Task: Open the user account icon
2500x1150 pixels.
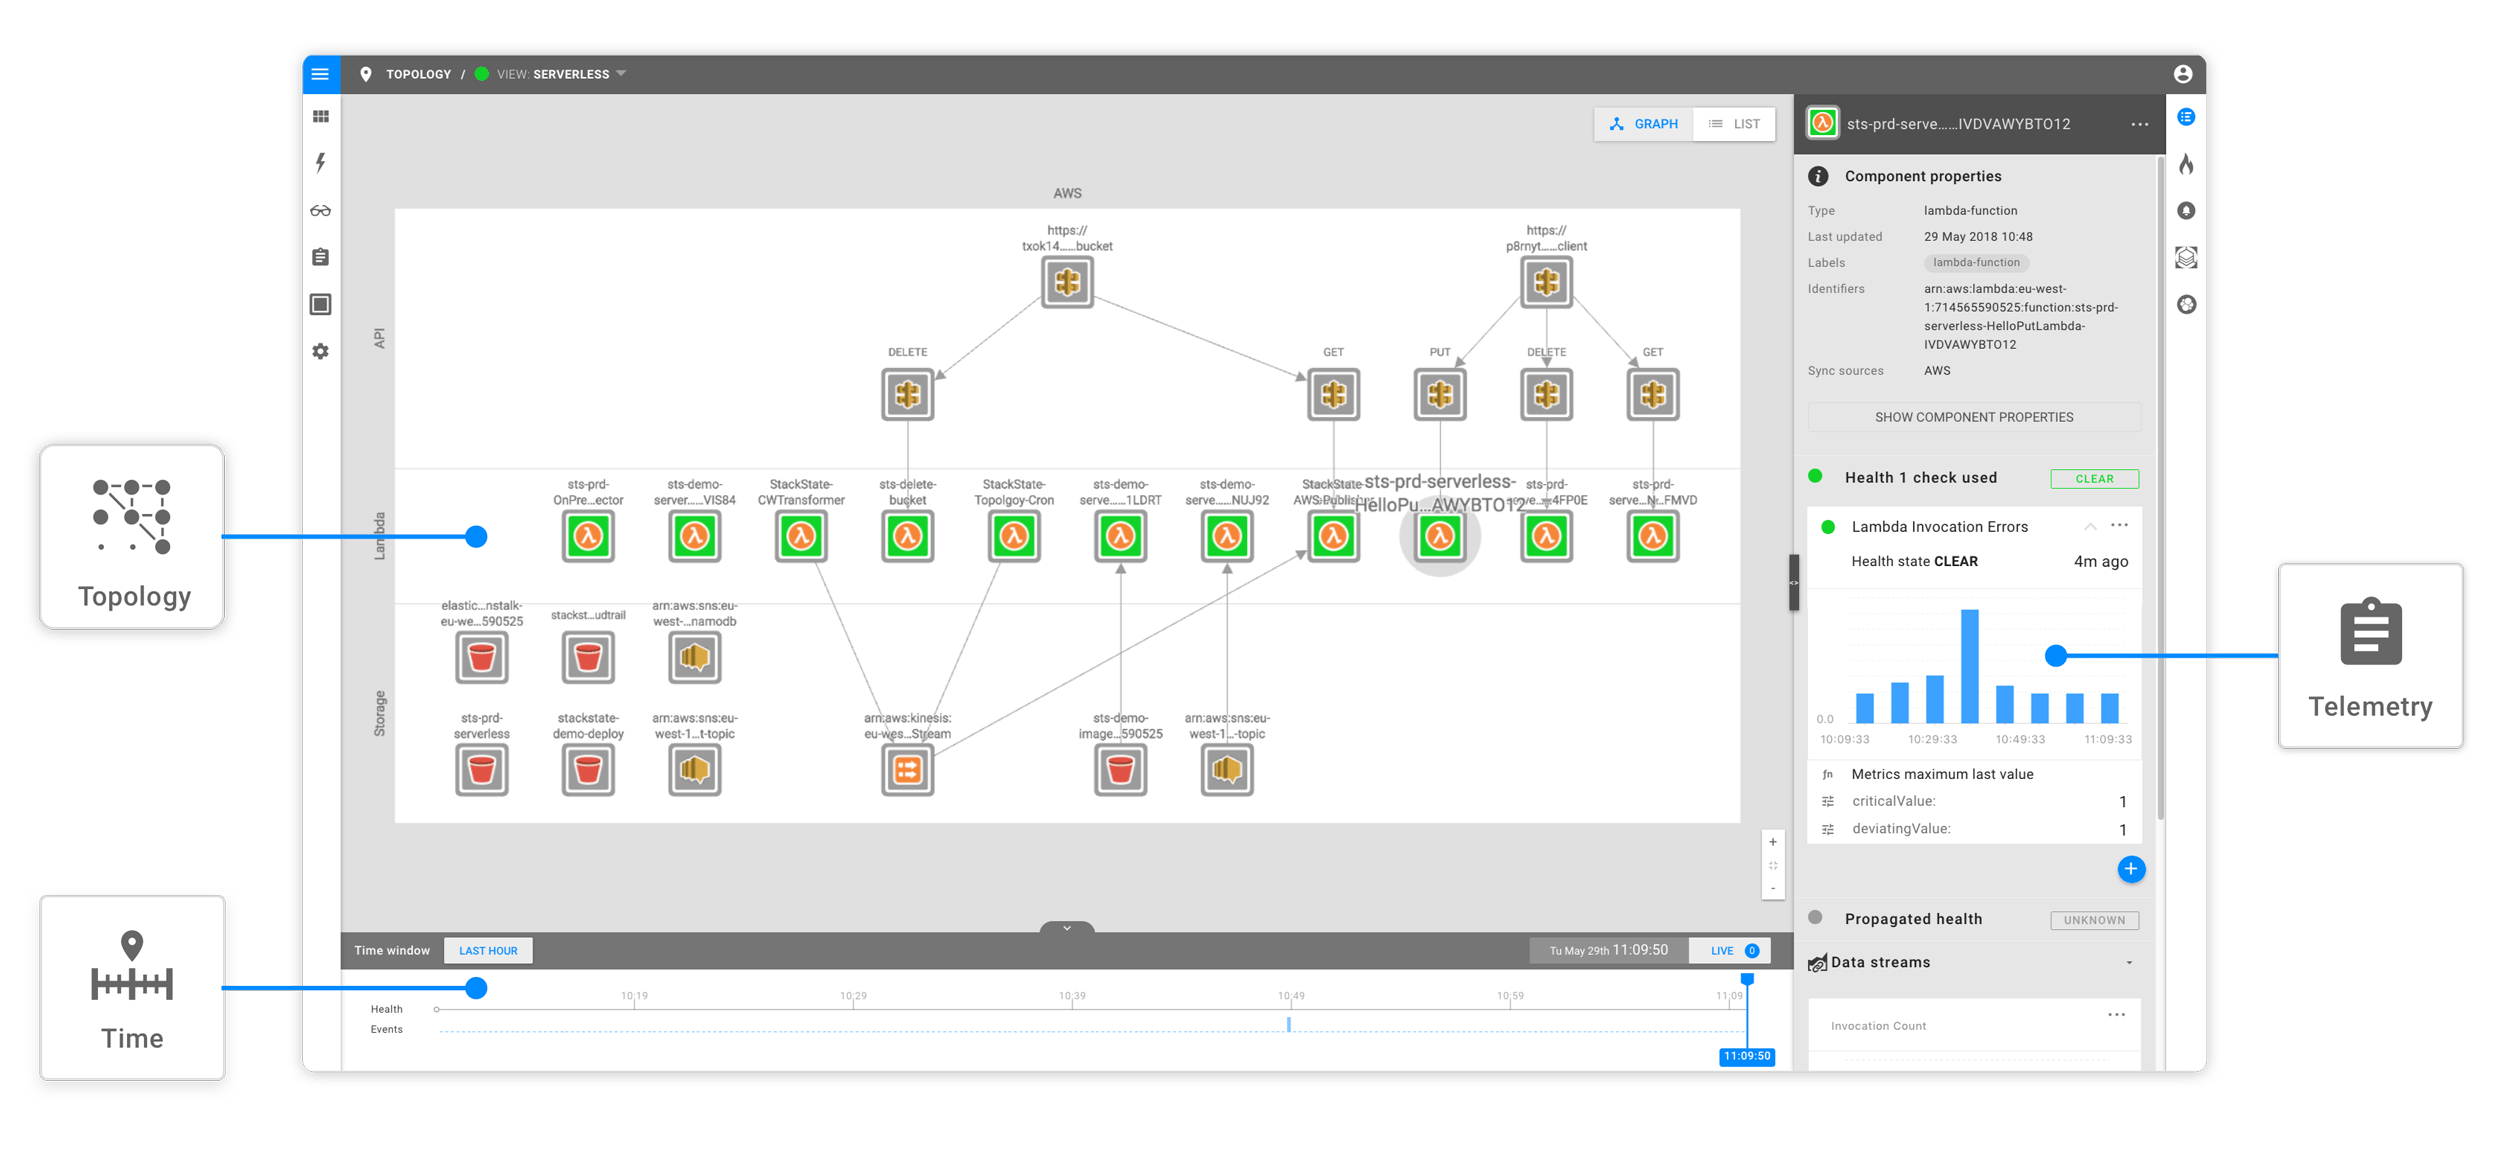Action: coord(2183,74)
